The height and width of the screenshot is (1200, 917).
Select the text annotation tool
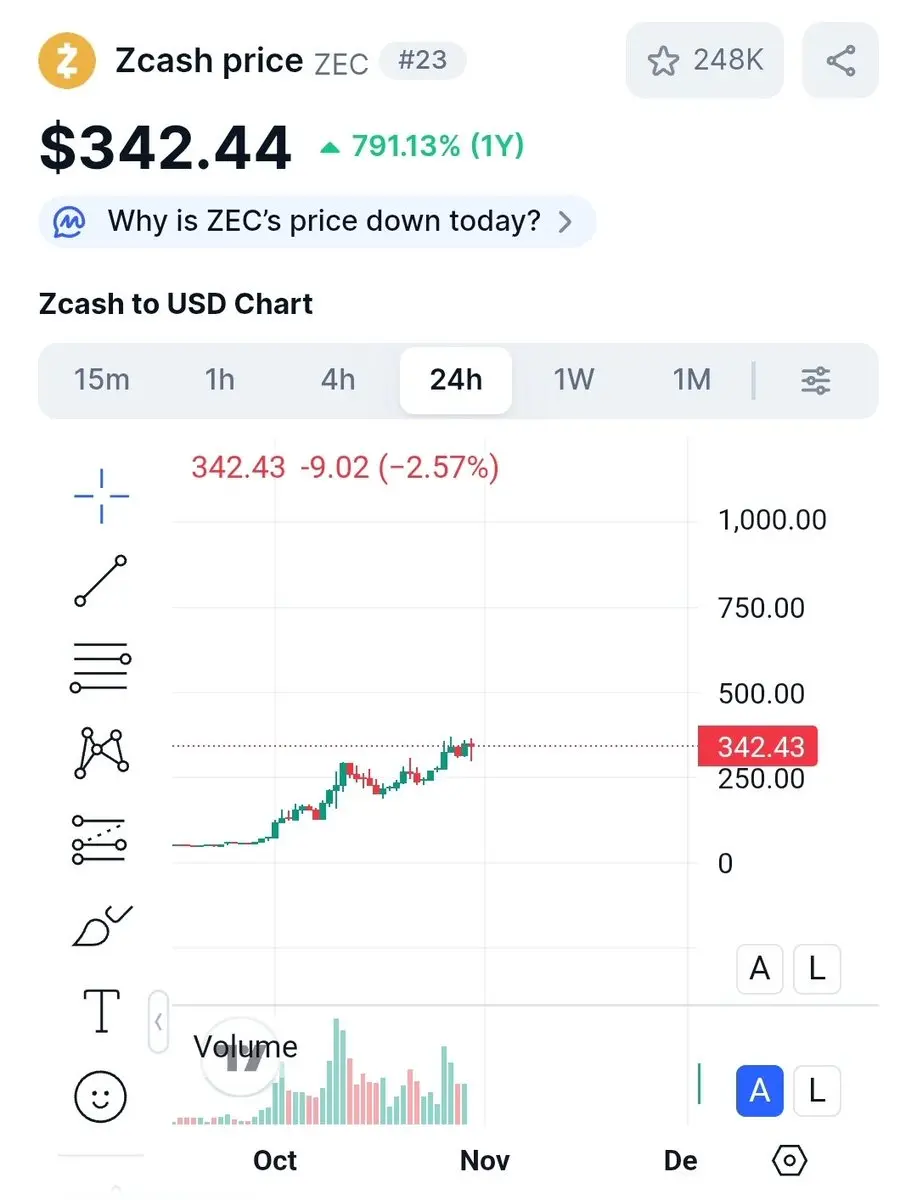tap(101, 1011)
